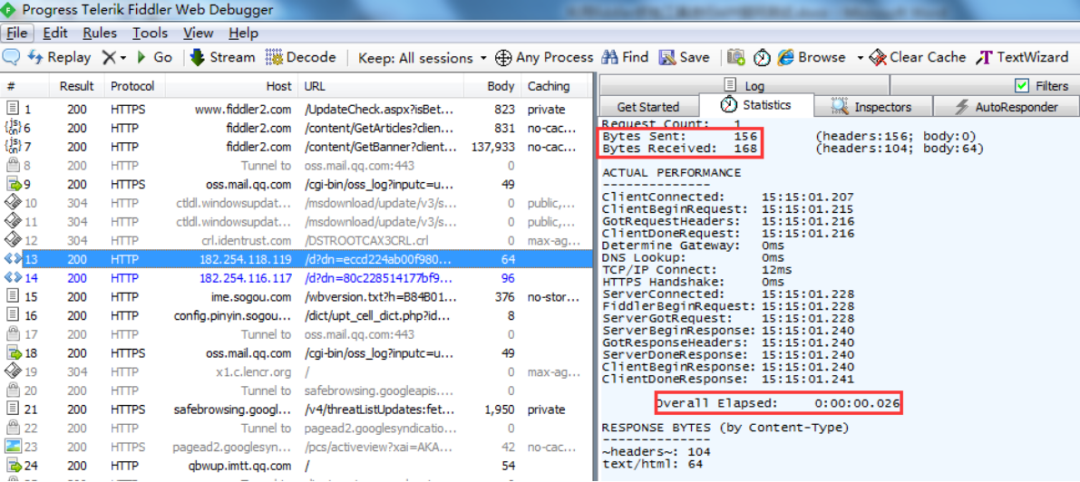Select the Statistics tab
The height and width of the screenshot is (482, 1080).
[x=756, y=105]
